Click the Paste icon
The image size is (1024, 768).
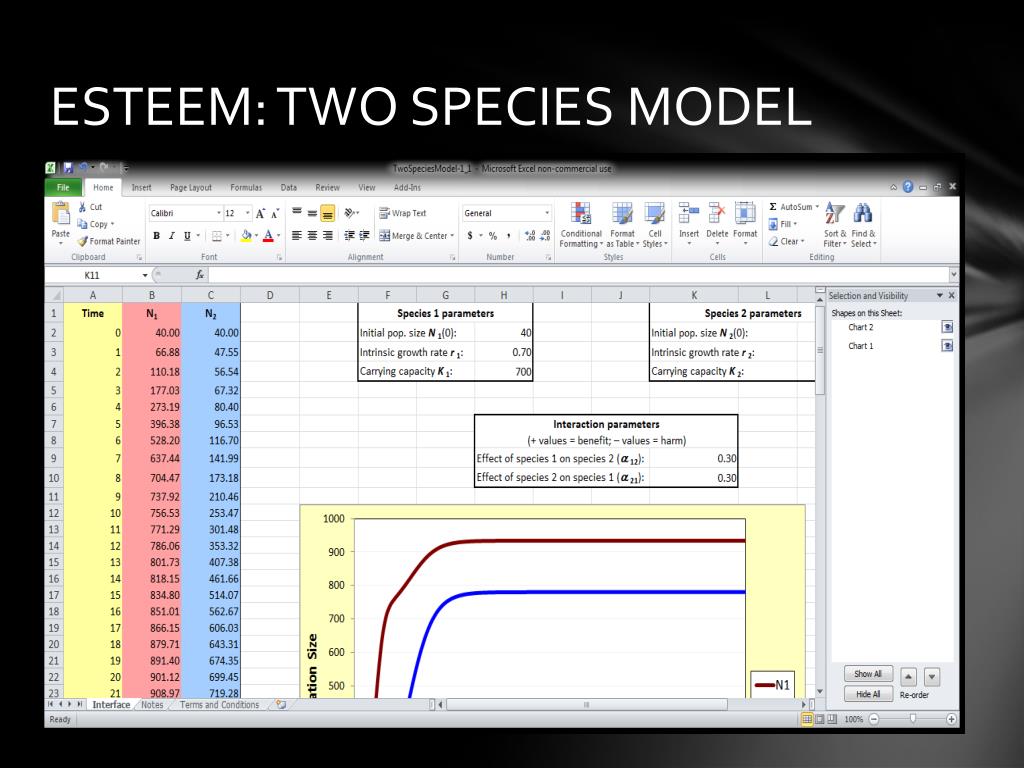click(61, 214)
